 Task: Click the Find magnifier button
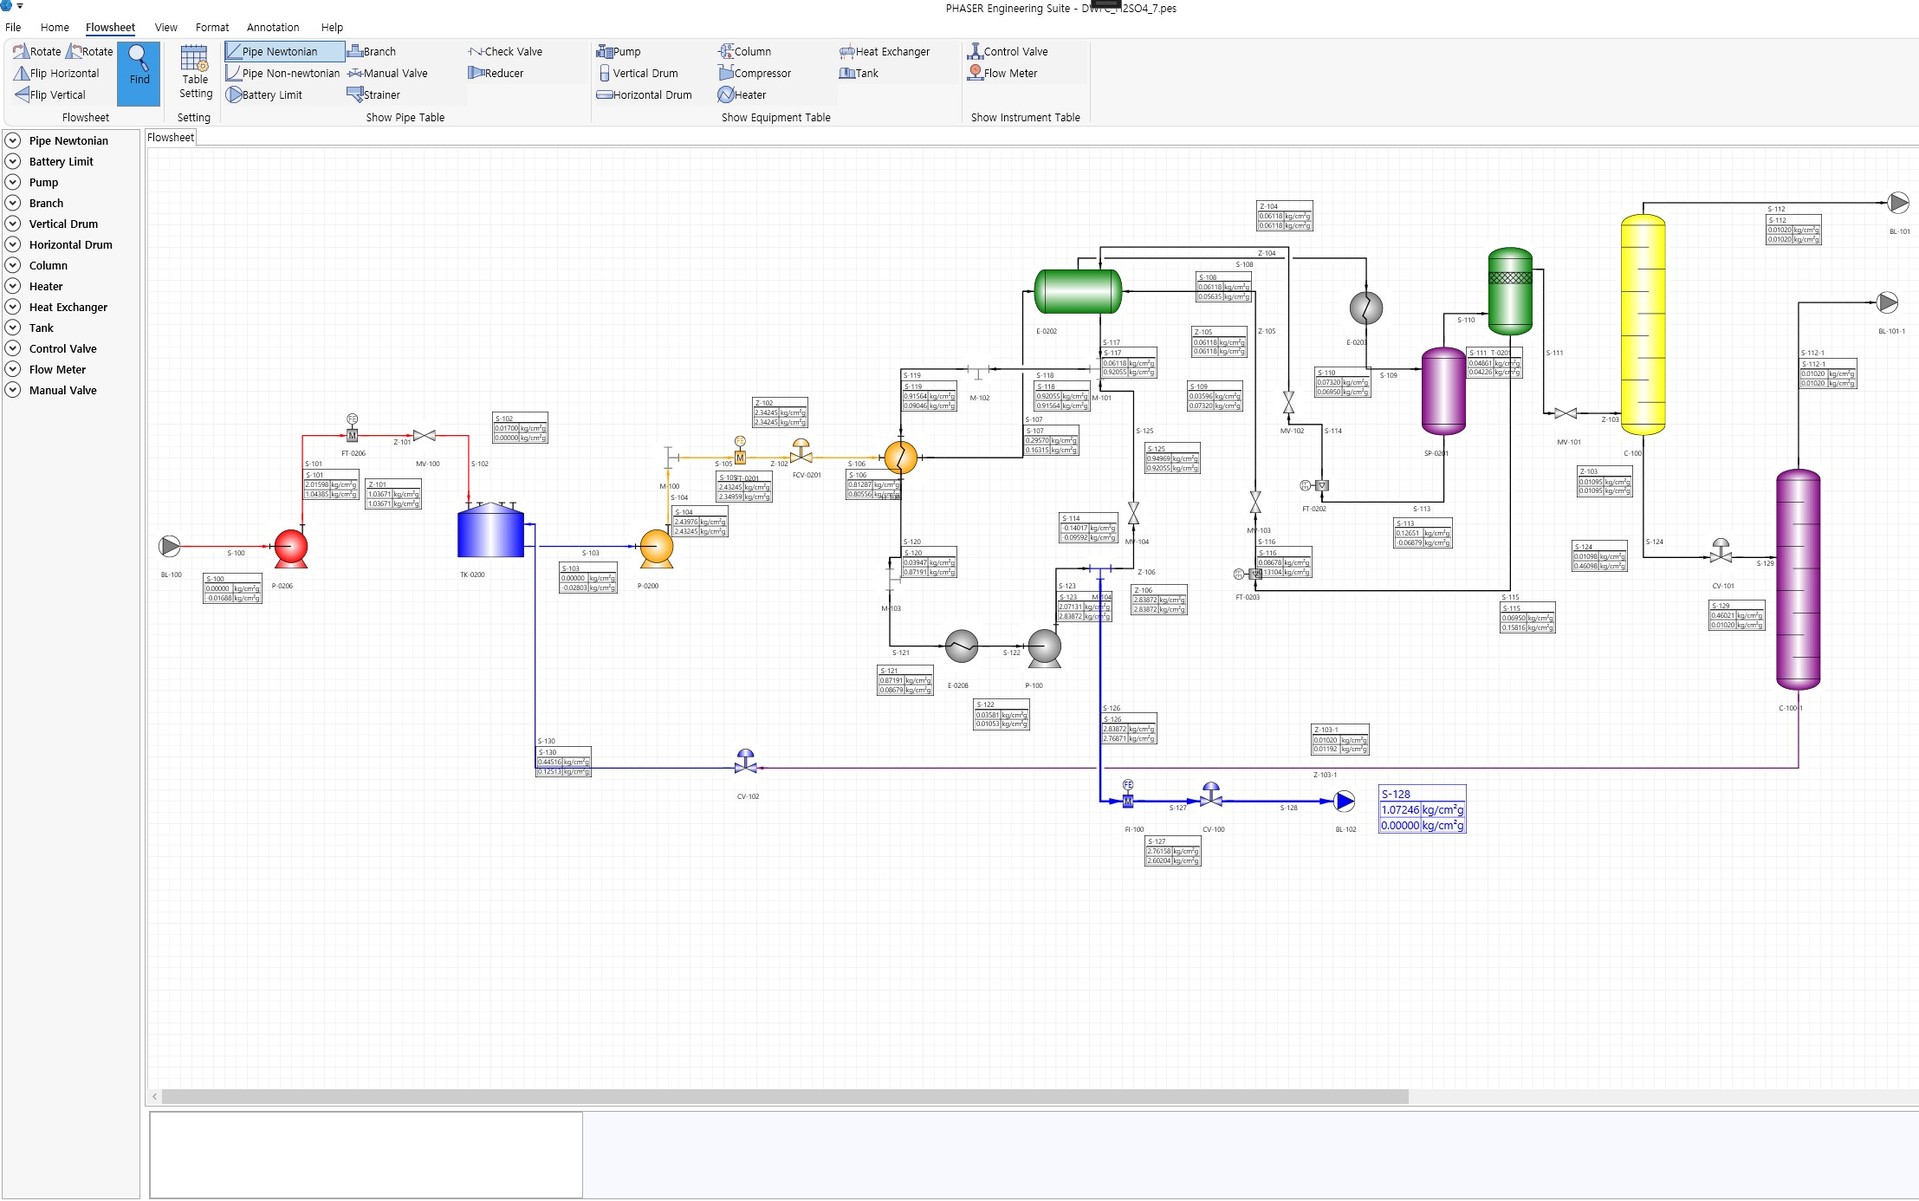click(x=139, y=73)
